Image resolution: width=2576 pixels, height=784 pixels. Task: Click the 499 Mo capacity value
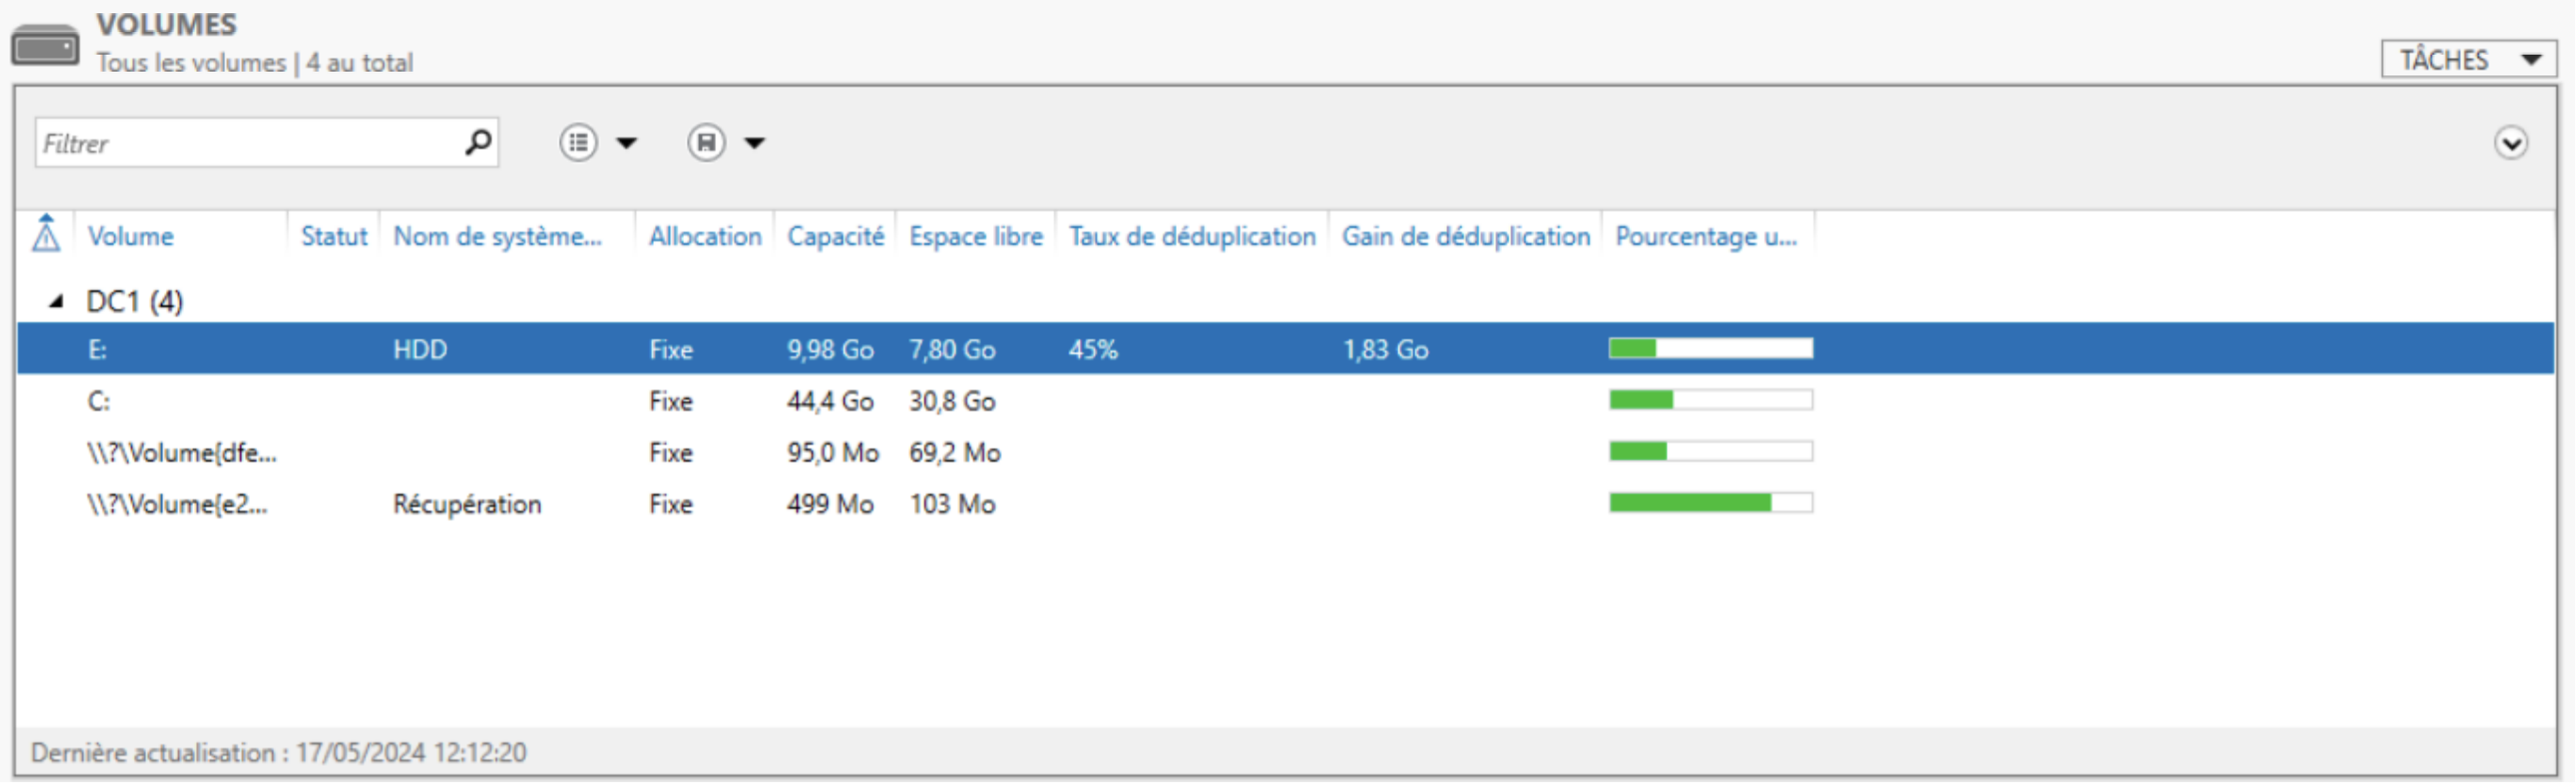830,504
